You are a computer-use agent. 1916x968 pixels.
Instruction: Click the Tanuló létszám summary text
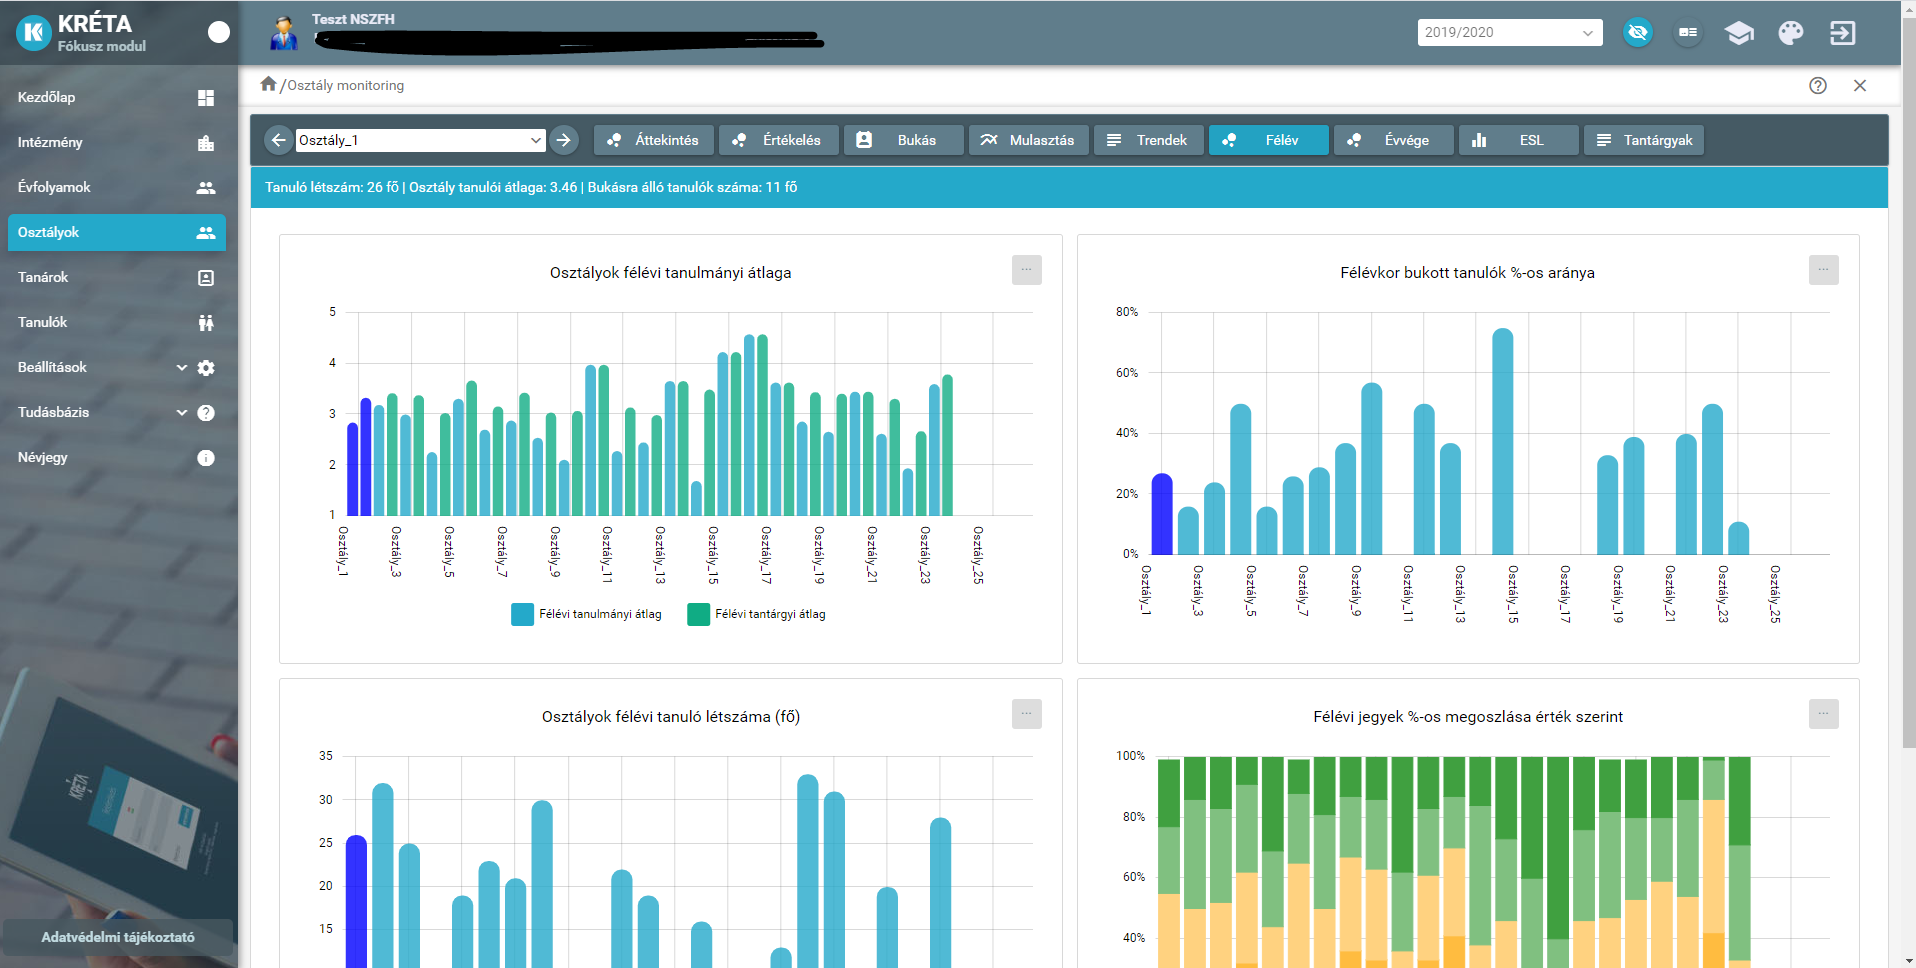531,187
